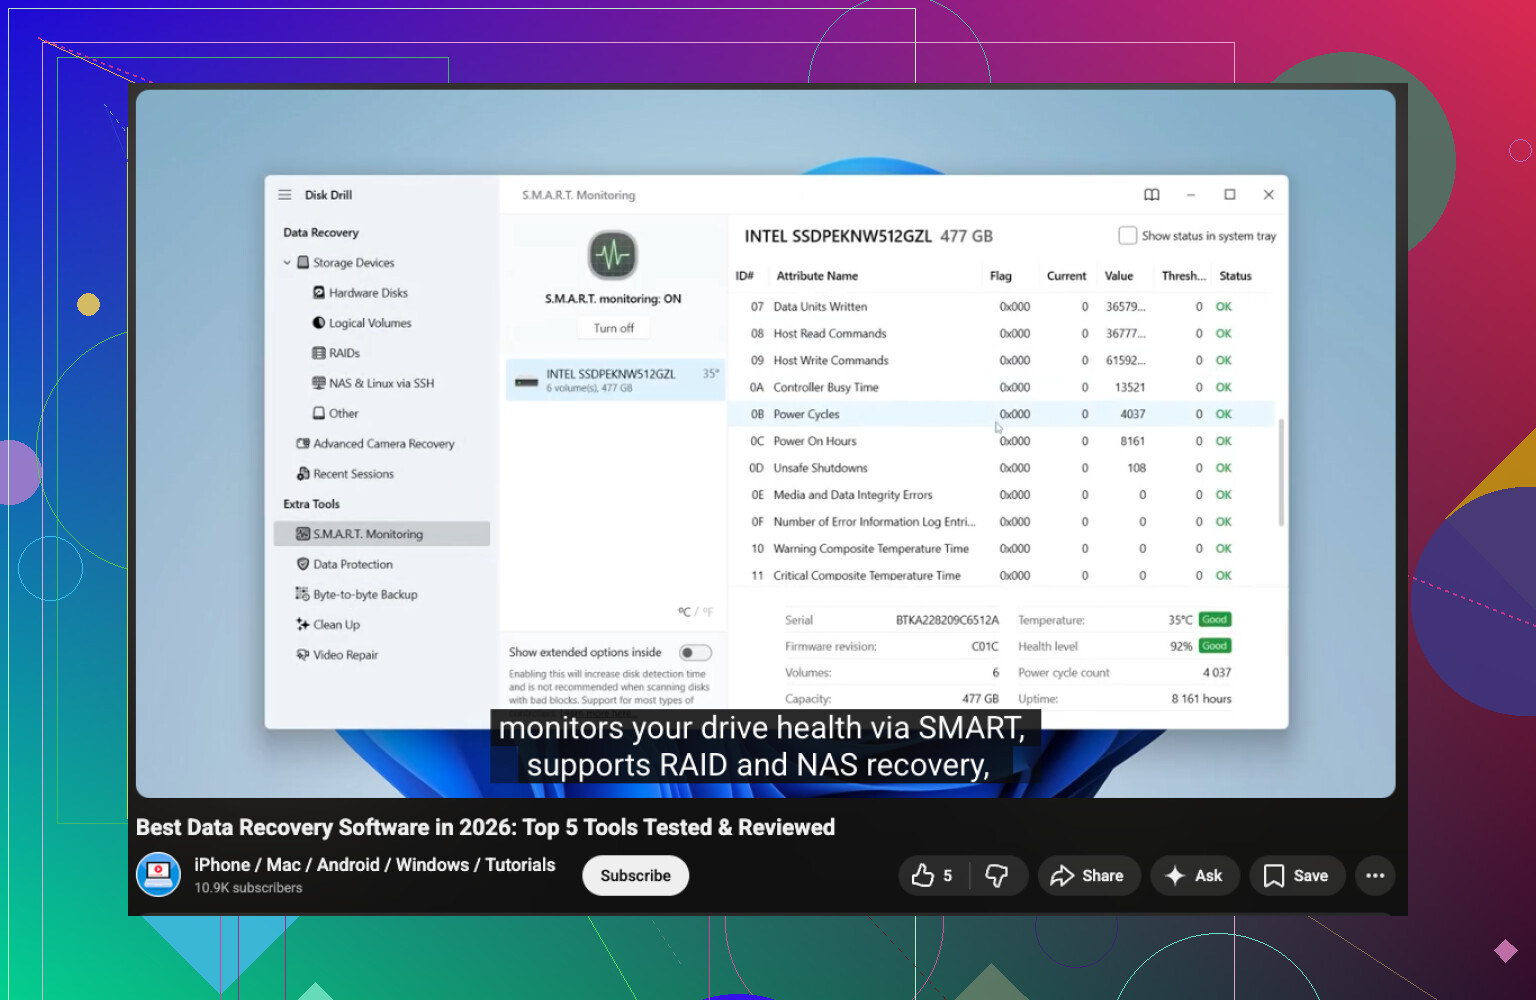1536x1000 pixels.
Task: Click the Byte-to-byte Backup icon
Action: coord(303,593)
